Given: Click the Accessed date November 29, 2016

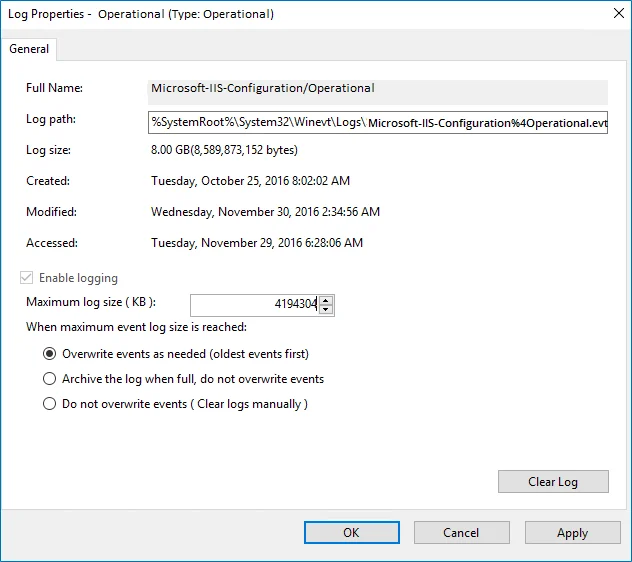Looking at the screenshot, I should [257, 243].
